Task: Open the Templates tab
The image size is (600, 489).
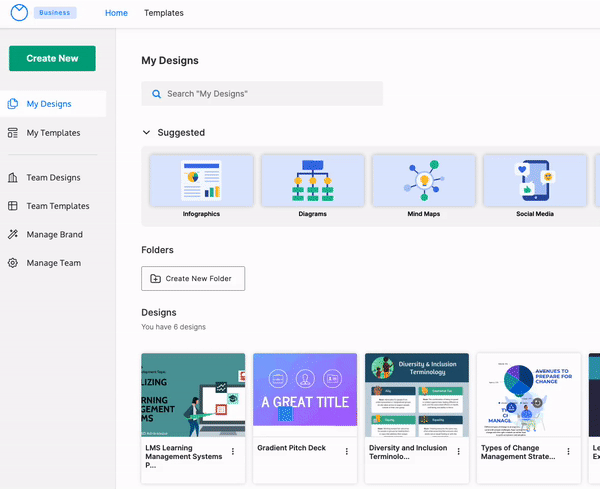Action: tap(164, 13)
